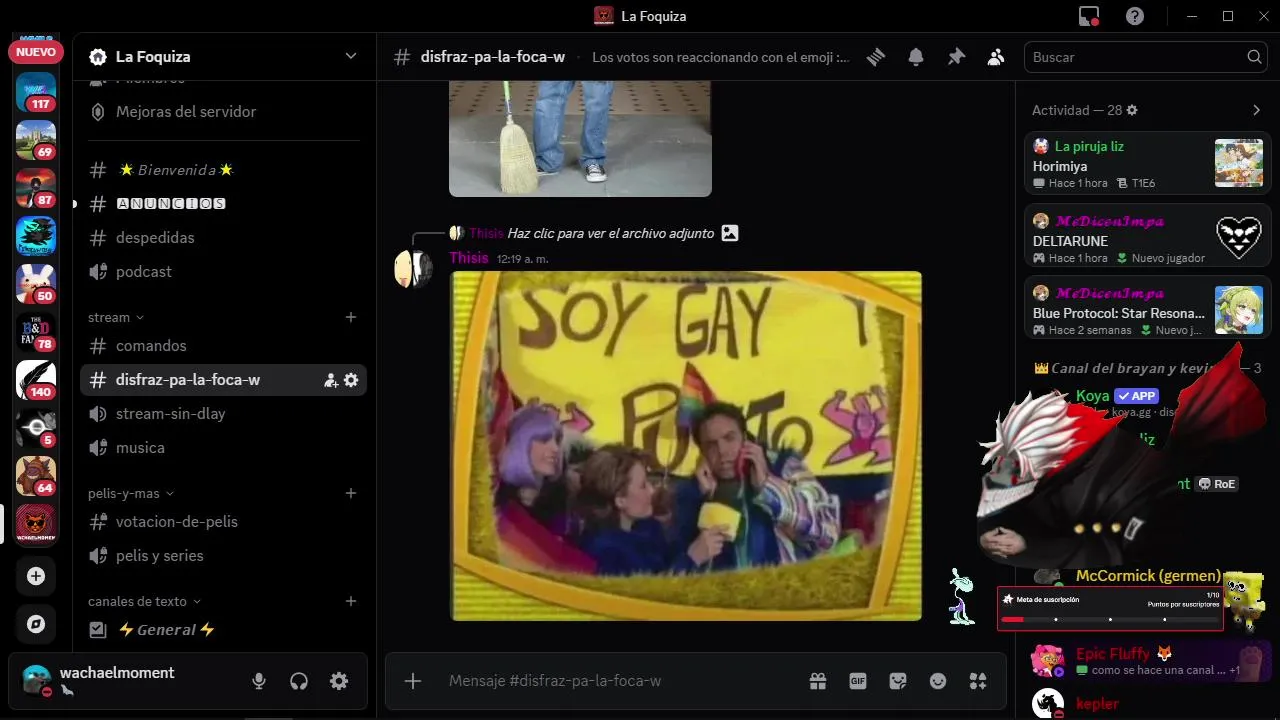
Task: Collapse the pelis-y-mas category
Action: 131,493
